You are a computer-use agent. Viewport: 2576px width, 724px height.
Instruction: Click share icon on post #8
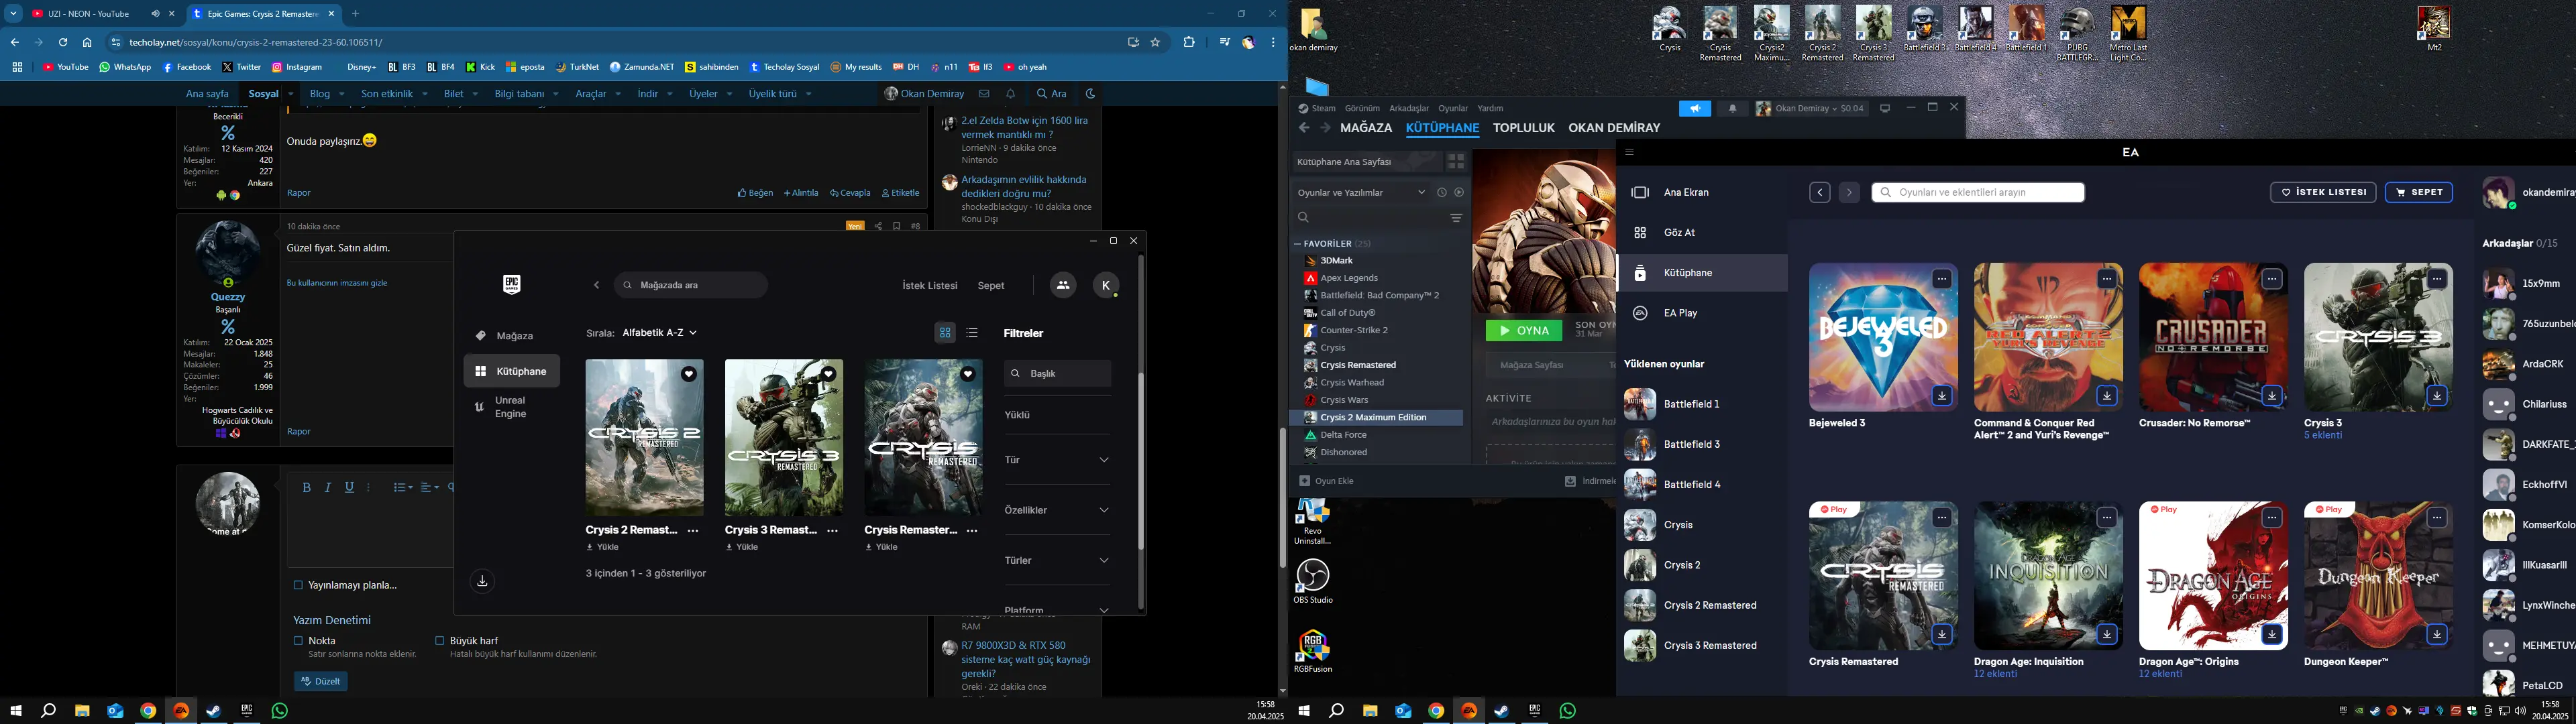point(878,226)
